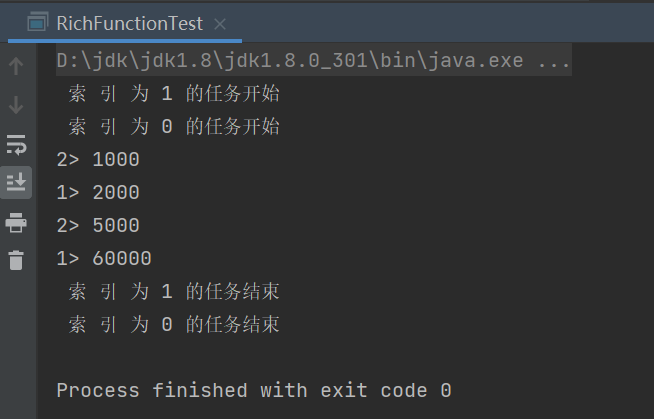Click the output line "1> 60000"
The height and width of the screenshot is (419, 654).
pos(104,258)
